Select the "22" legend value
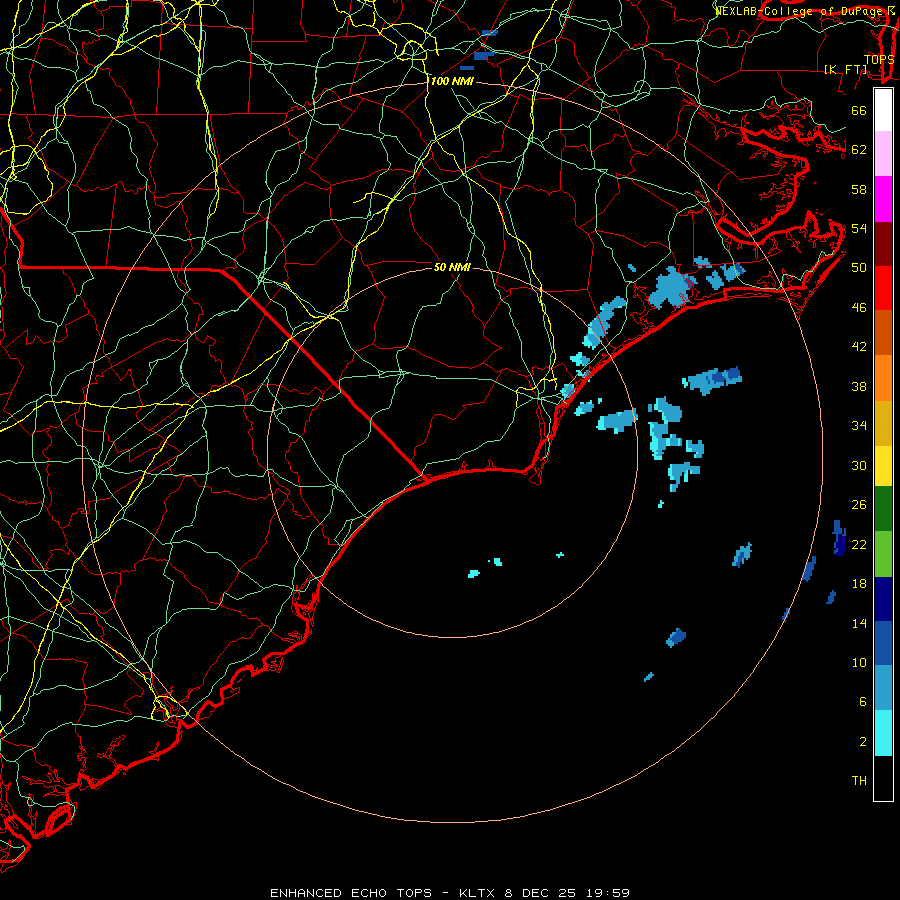 coord(859,545)
